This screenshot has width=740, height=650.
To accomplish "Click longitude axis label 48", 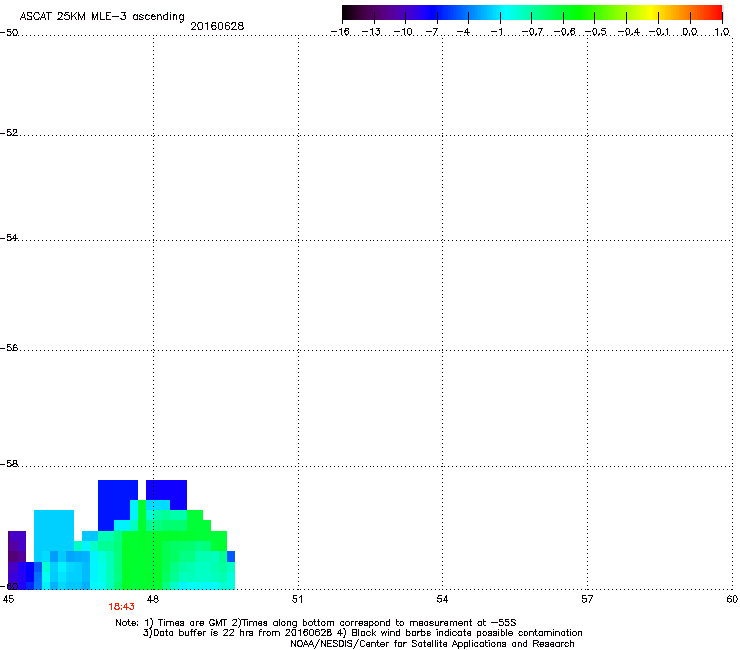I will pyautogui.click(x=152, y=599).
